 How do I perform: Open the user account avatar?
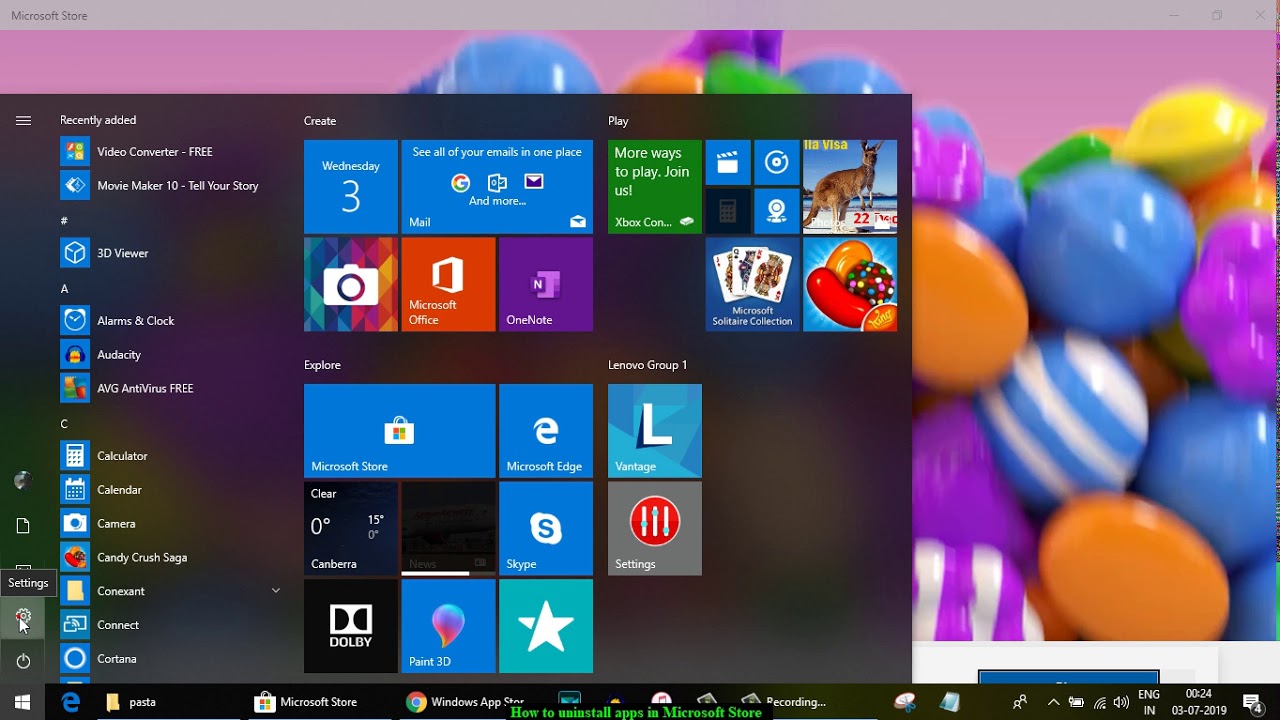(23, 481)
